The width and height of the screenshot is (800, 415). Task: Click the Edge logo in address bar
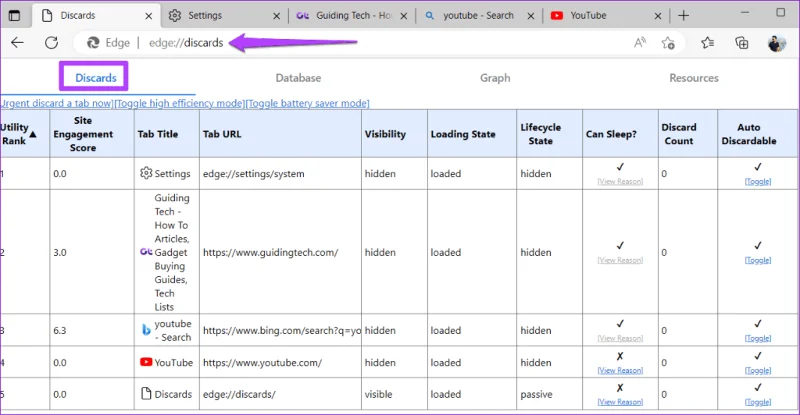point(93,43)
